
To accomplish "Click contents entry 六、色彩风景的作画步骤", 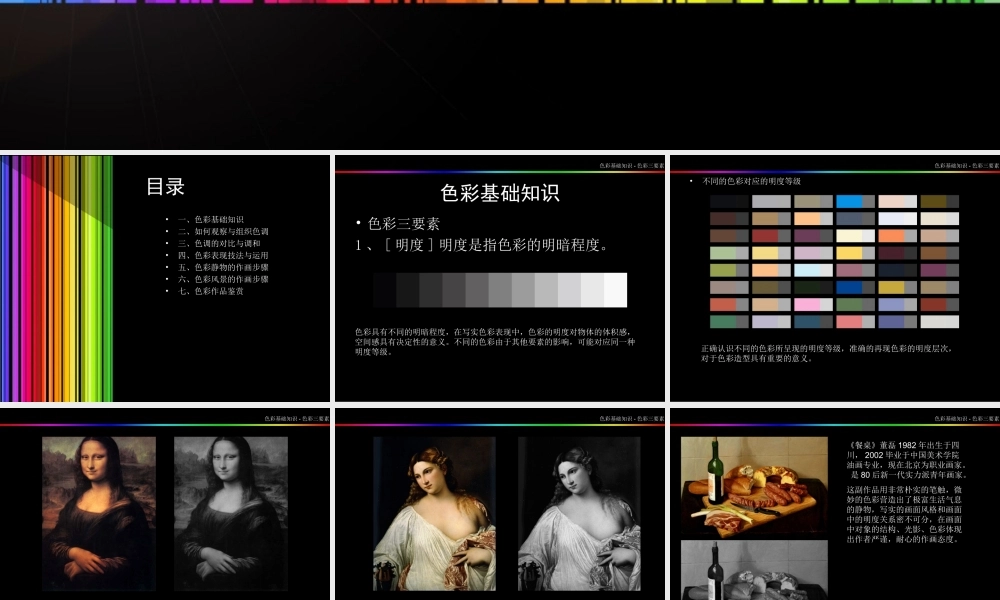I will coord(223,279).
